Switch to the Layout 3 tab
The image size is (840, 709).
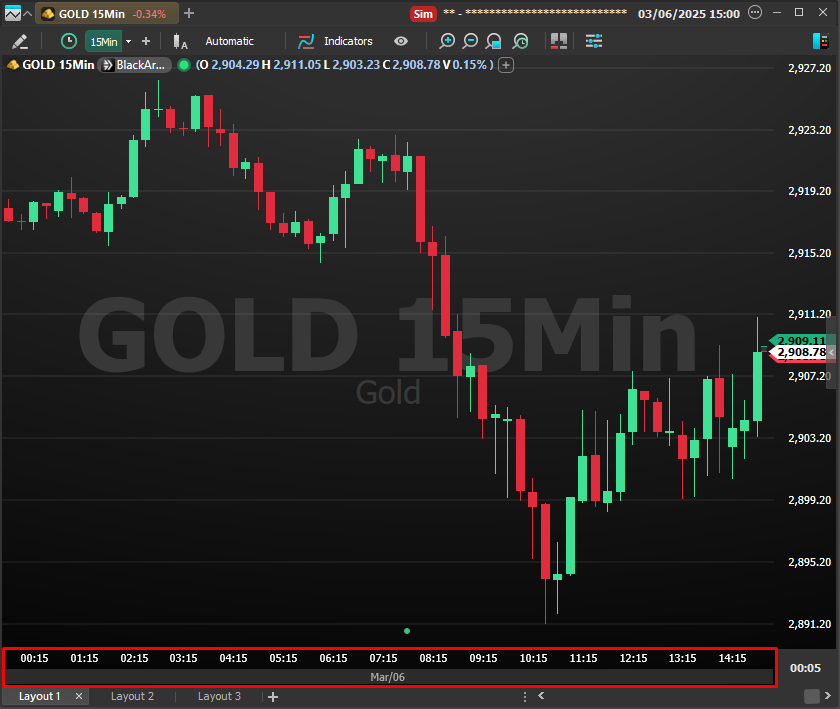tap(219, 696)
